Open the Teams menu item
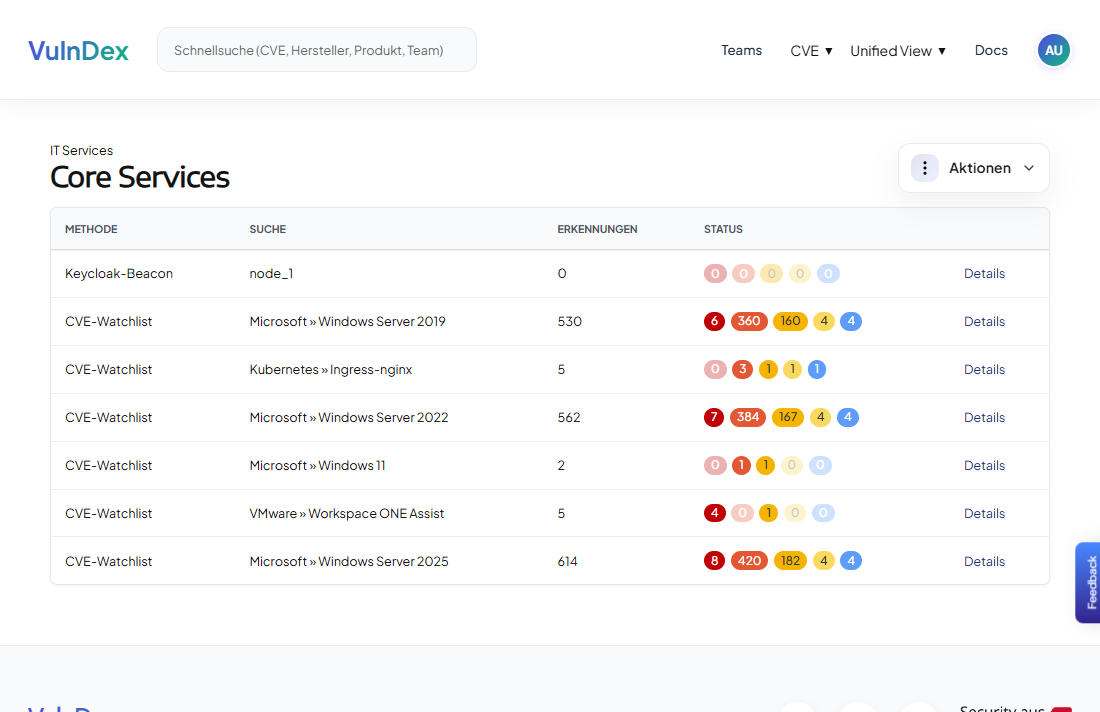This screenshot has height=712, width=1100. (x=741, y=51)
